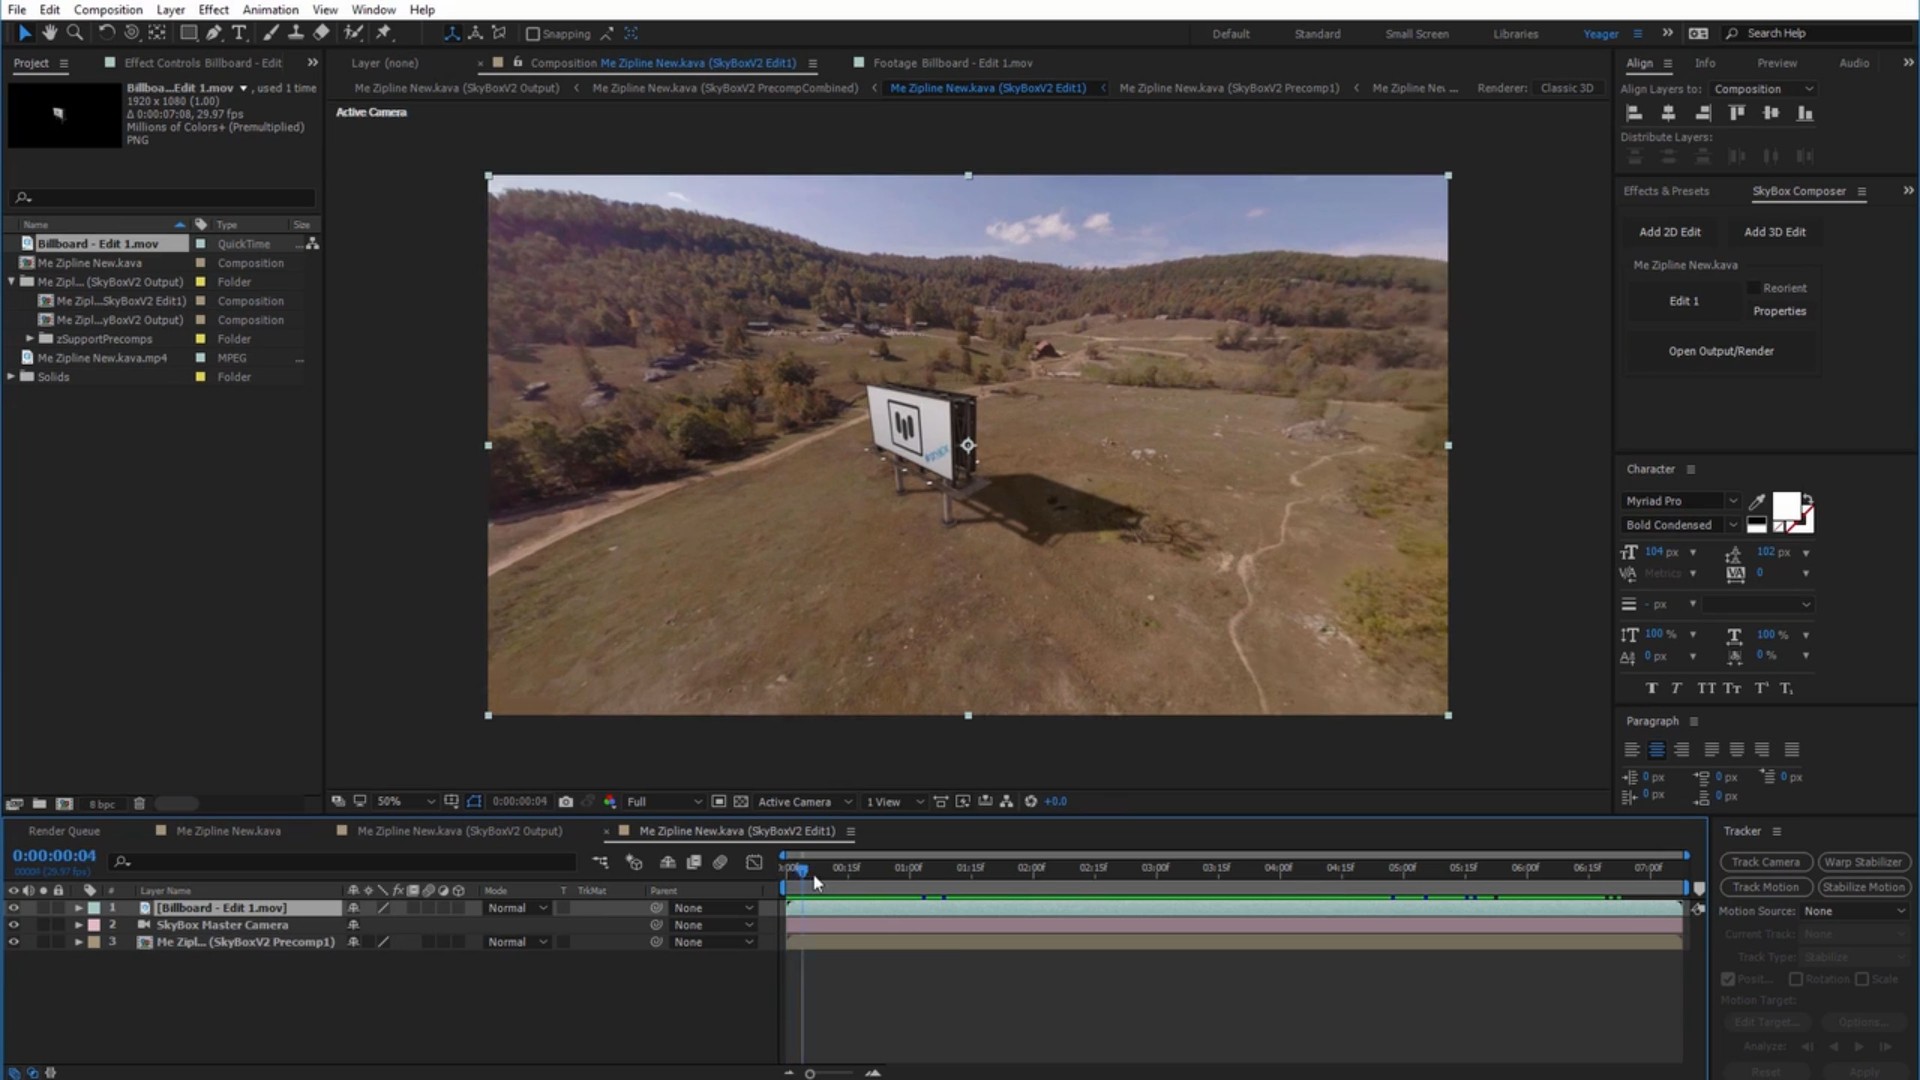Check the Rotation option in the Tracker

click(1795, 980)
